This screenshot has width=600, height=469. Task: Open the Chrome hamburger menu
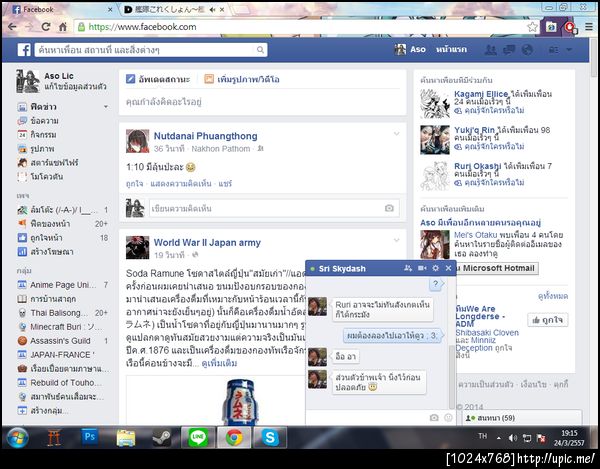click(x=589, y=27)
